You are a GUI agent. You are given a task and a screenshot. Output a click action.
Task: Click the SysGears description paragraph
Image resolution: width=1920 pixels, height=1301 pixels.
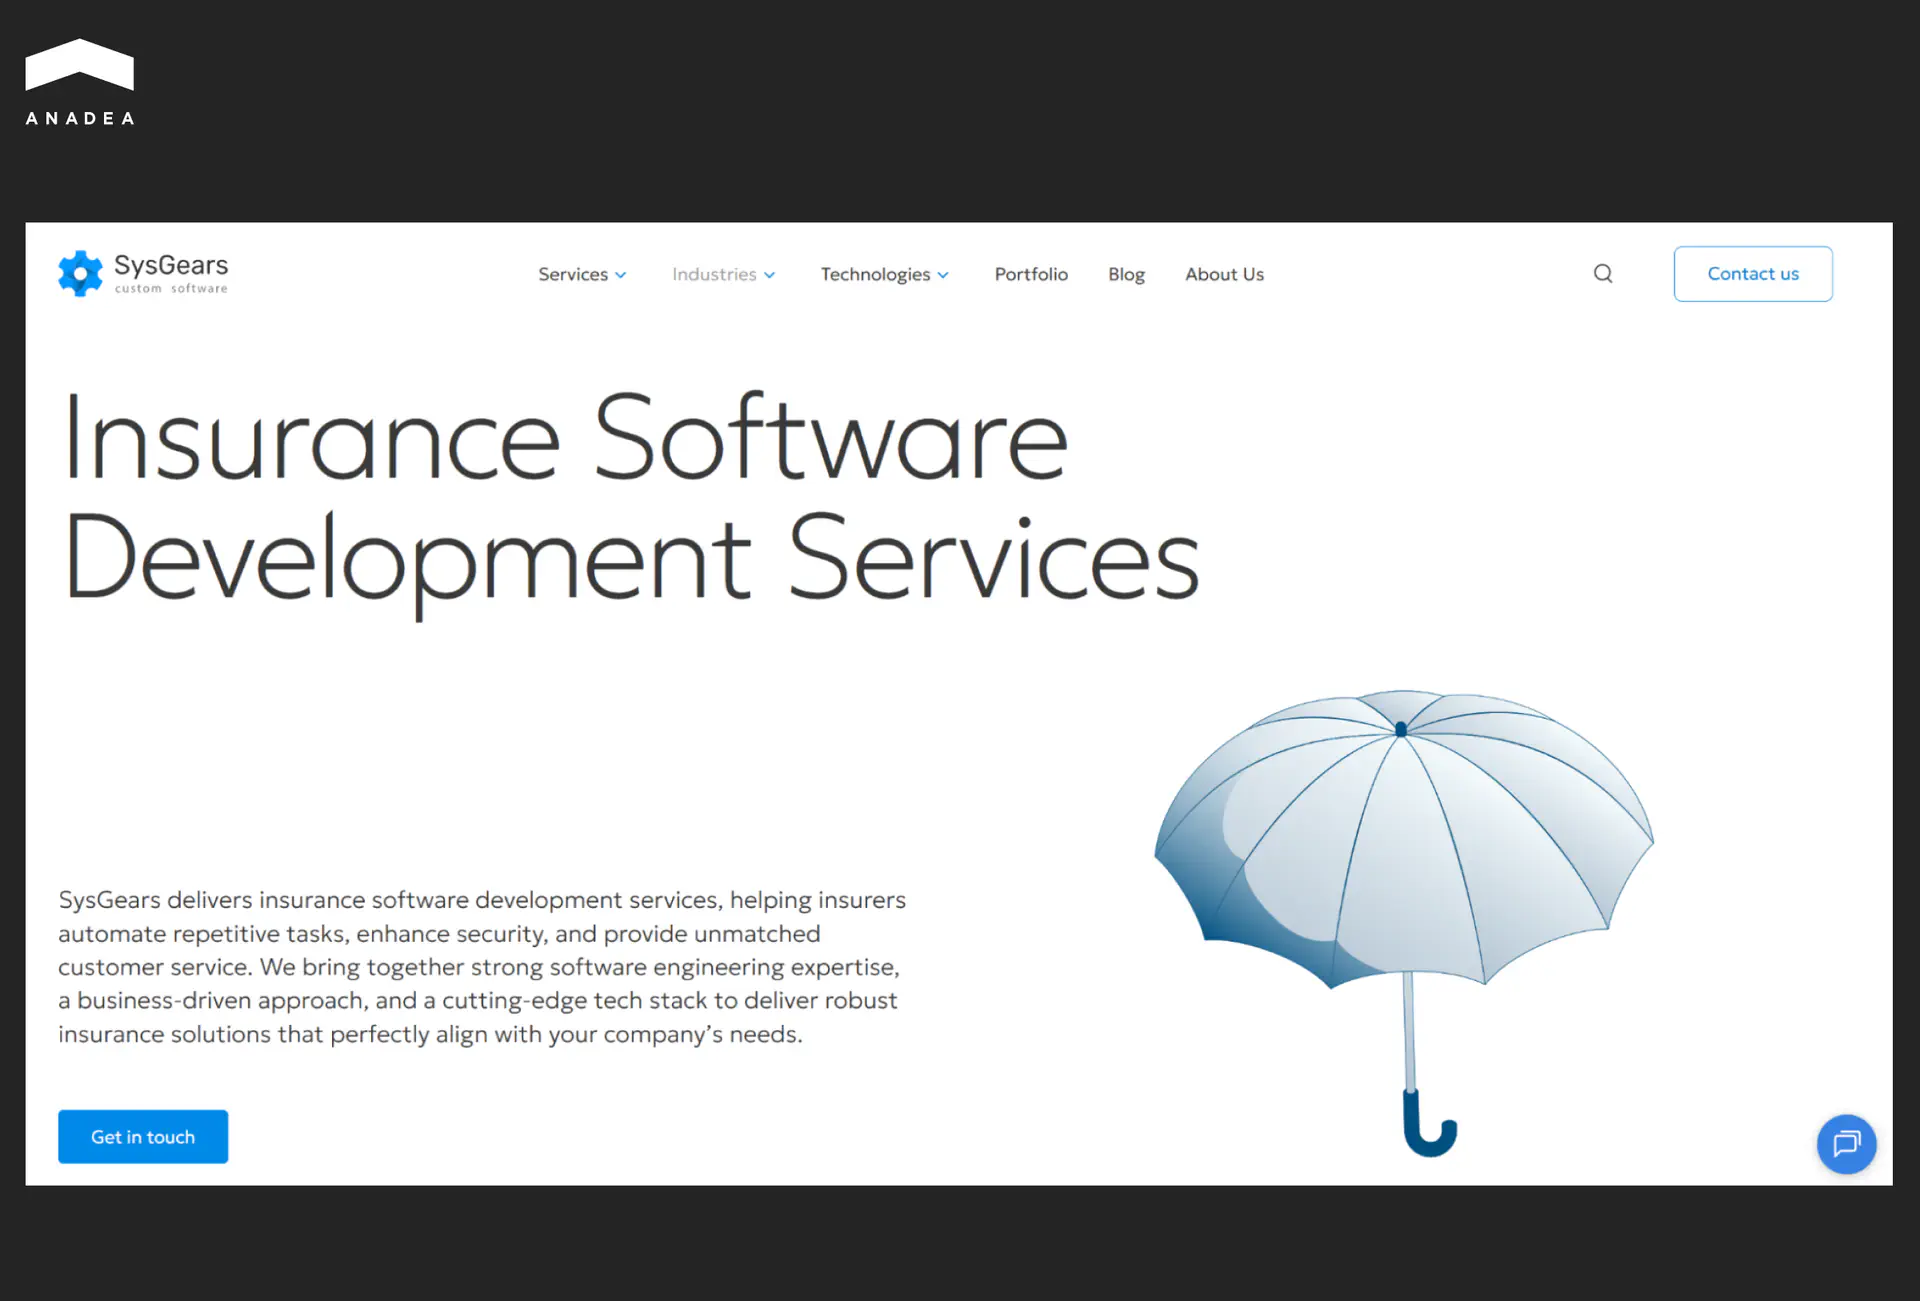(x=482, y=967)
